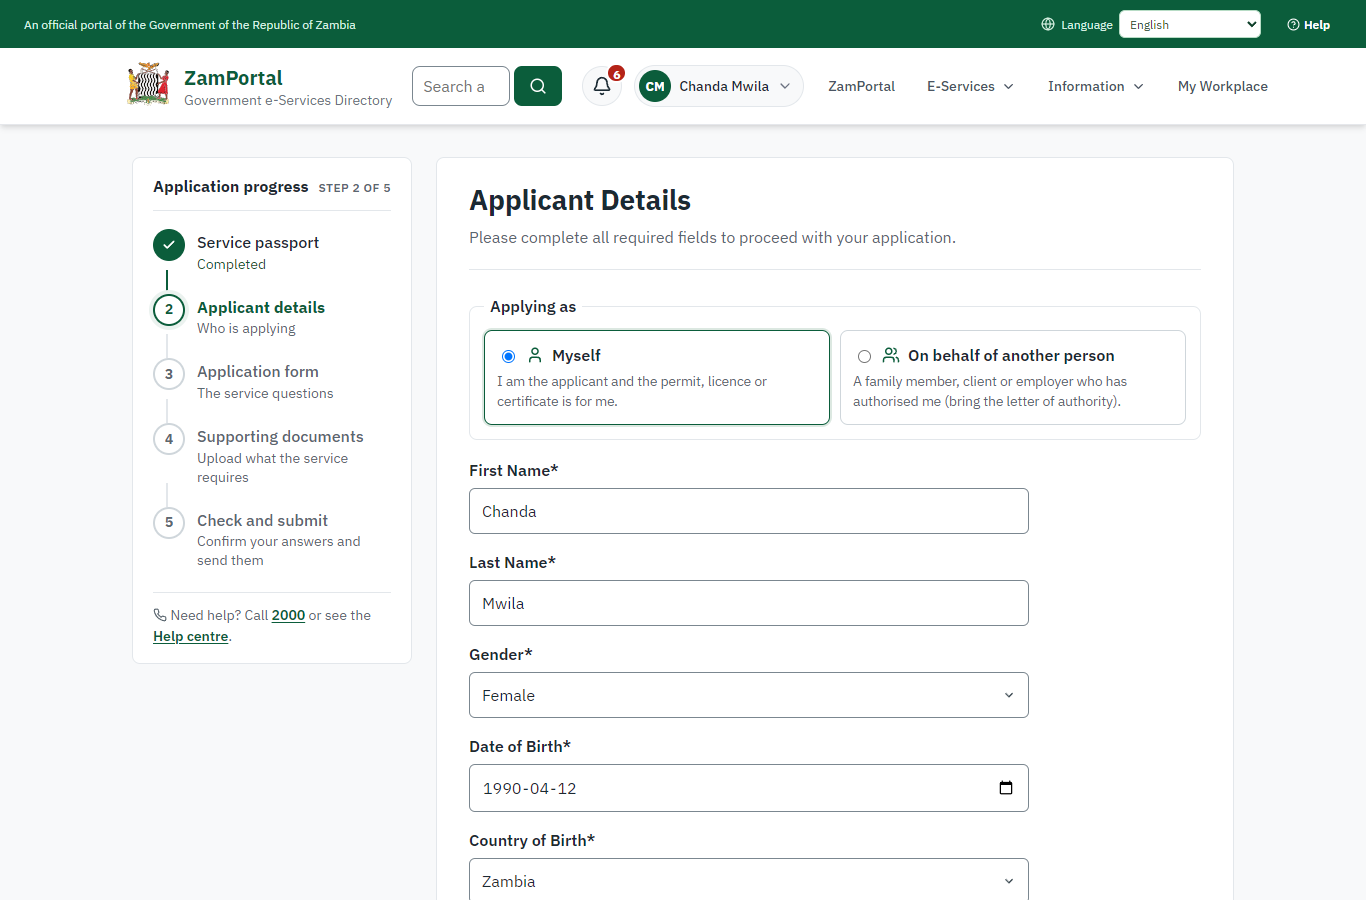Screen dimensions: 1366x900
Task: Click the step 4 circle indicator
Action: [169, 439]
